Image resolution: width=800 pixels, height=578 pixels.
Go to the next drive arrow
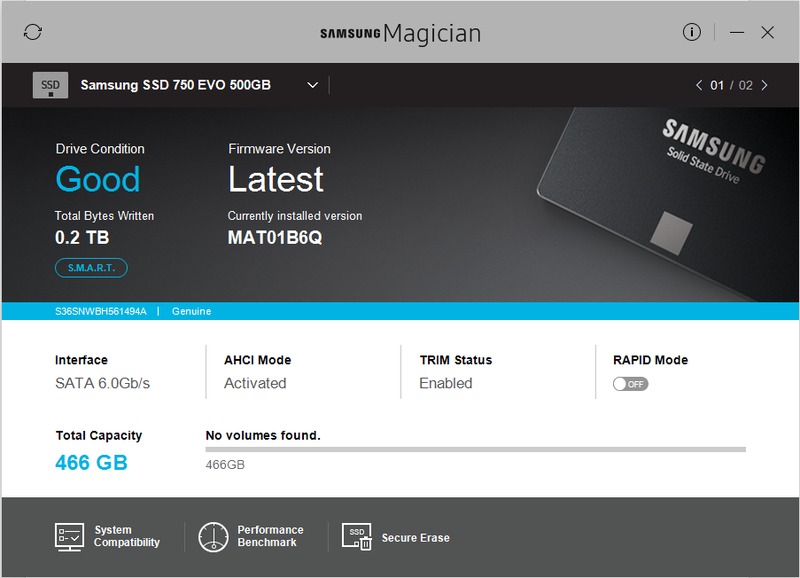pyautogui.click(x=765, y=85)
